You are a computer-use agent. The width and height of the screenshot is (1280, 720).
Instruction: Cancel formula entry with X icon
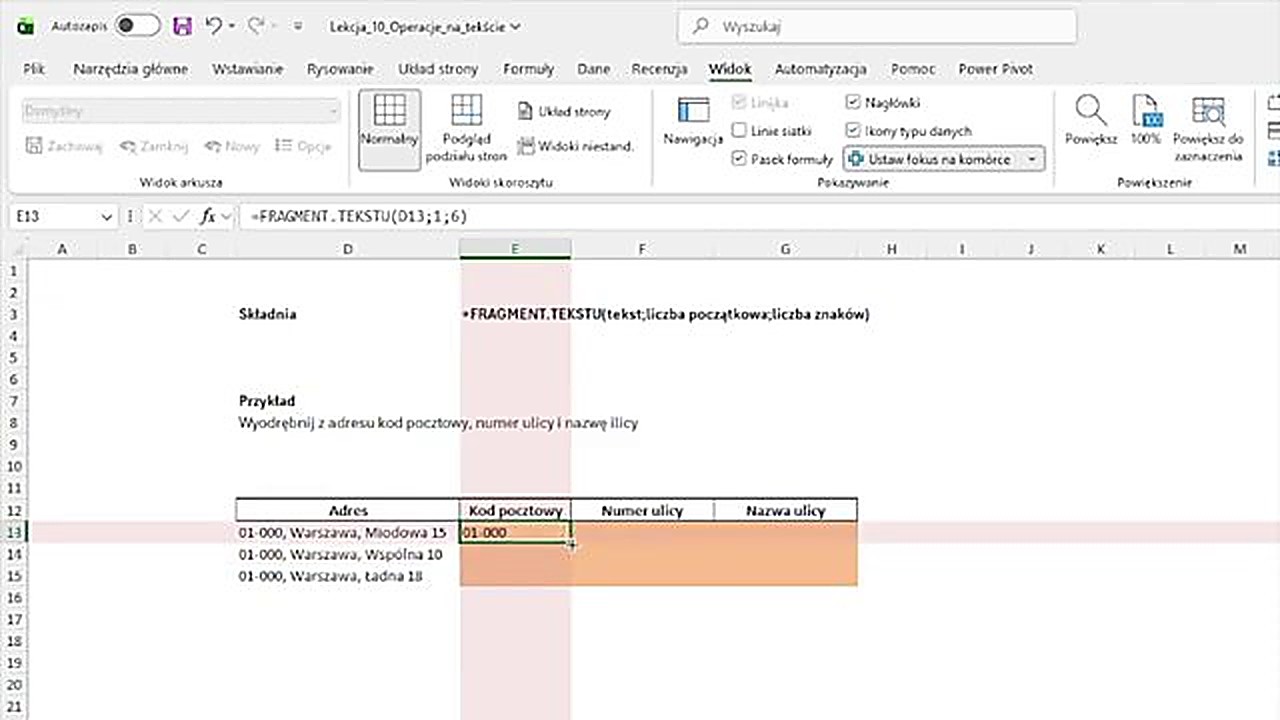click(155, 216)
